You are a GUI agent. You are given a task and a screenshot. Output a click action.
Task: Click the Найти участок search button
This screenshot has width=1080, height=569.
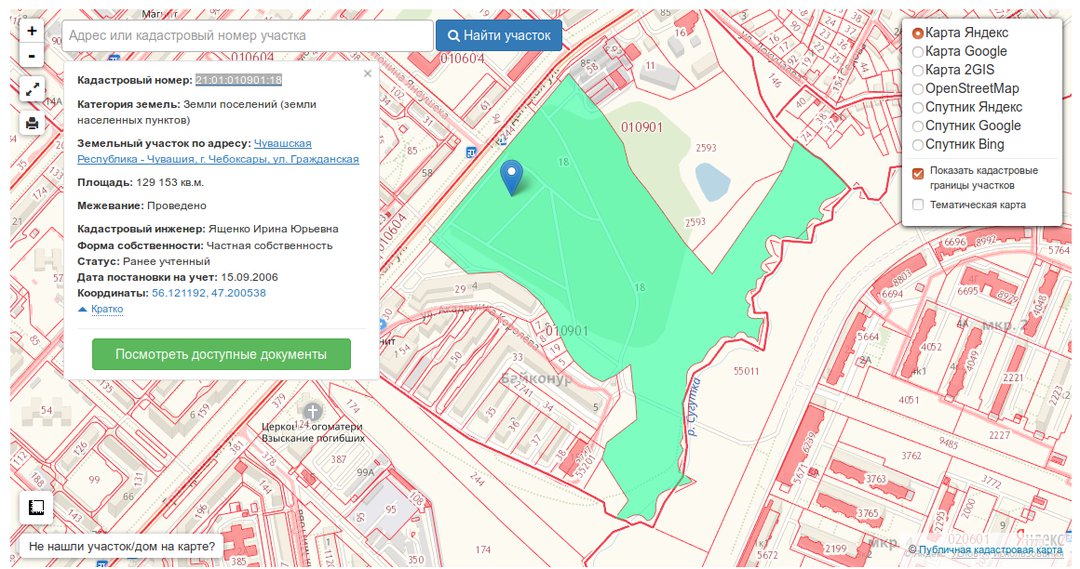498,36
